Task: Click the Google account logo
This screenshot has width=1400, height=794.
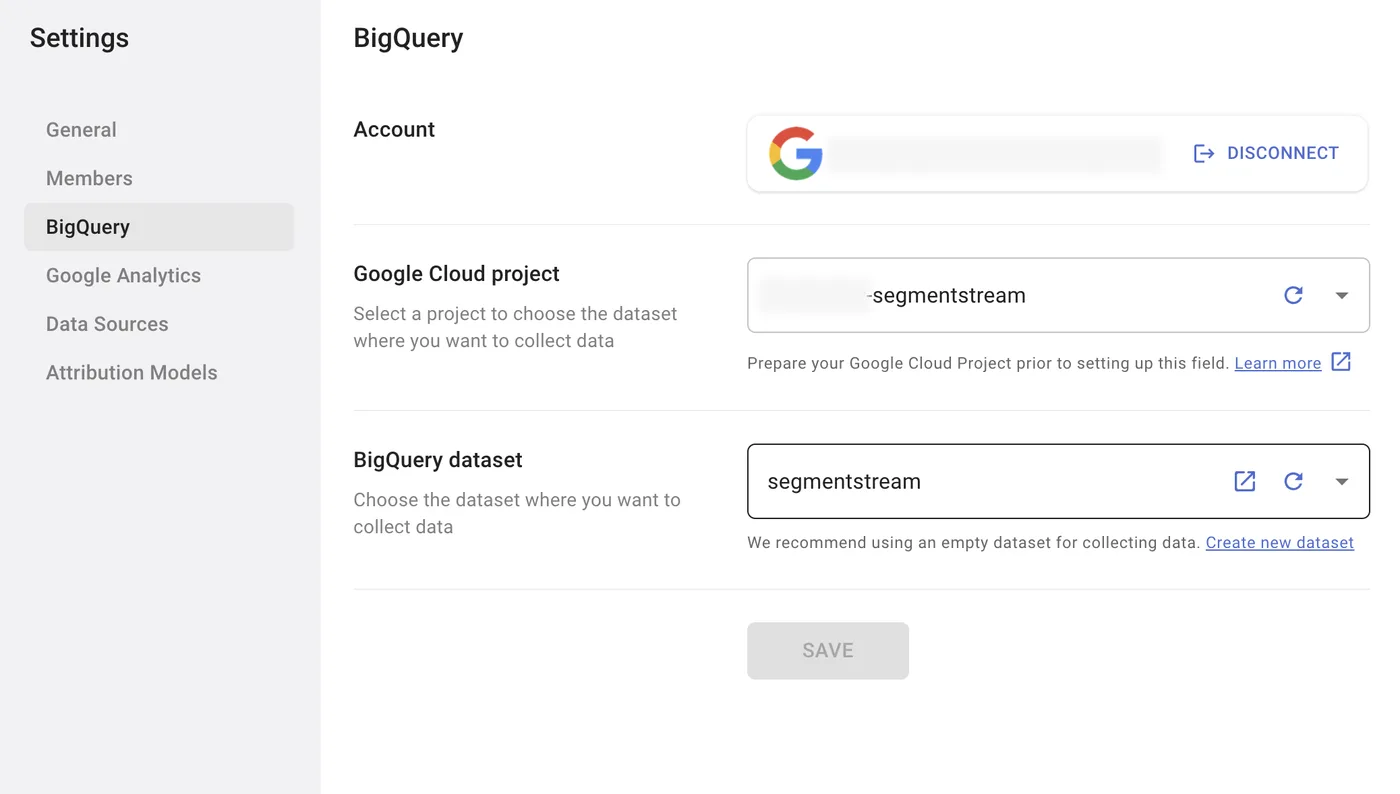Action: coord(796,153)
